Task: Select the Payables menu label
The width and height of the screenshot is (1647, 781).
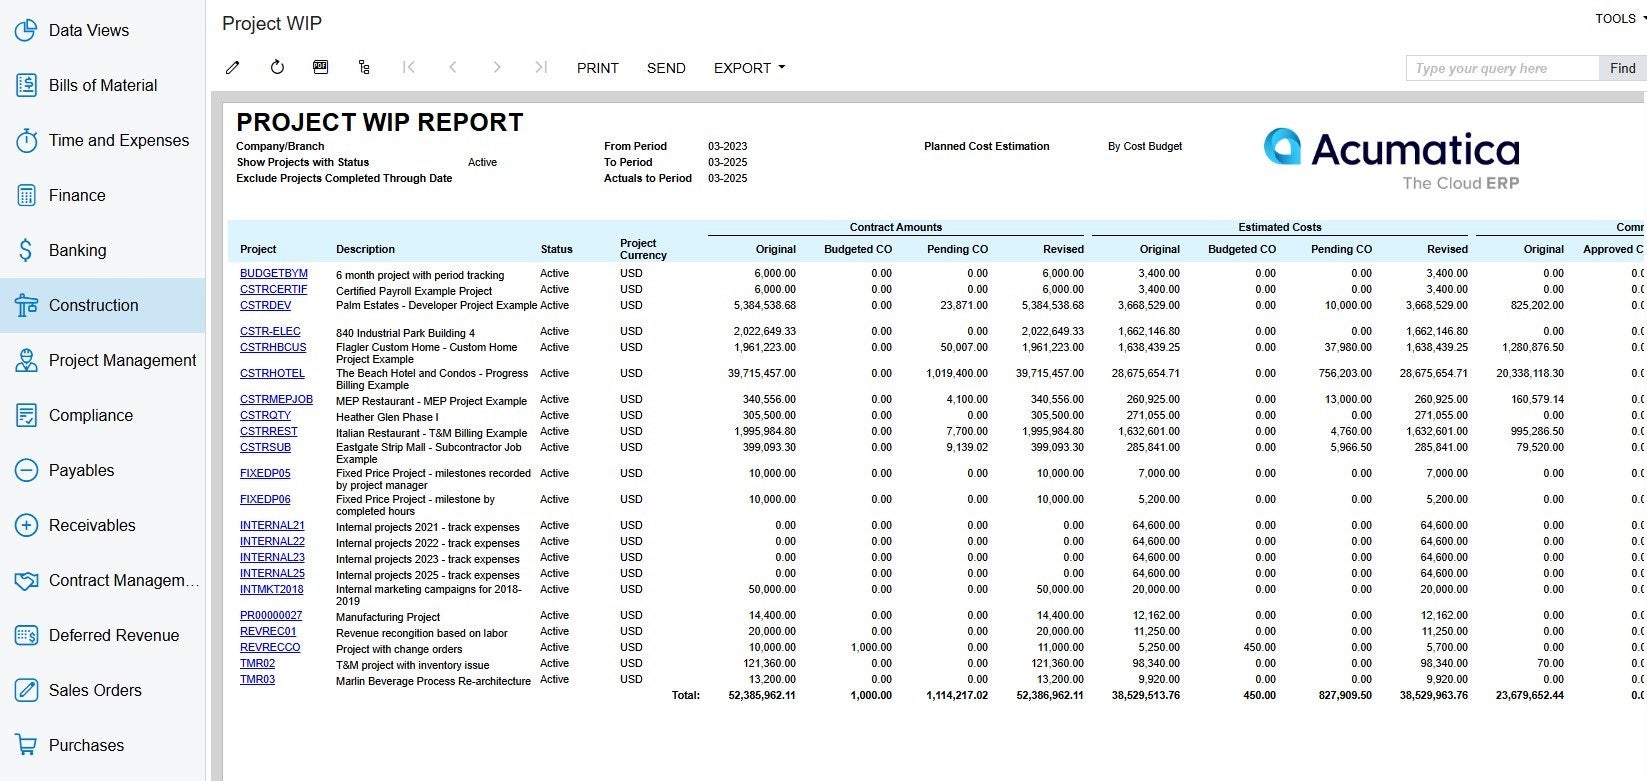Action: pyautogui.click(x=82, y=470)
